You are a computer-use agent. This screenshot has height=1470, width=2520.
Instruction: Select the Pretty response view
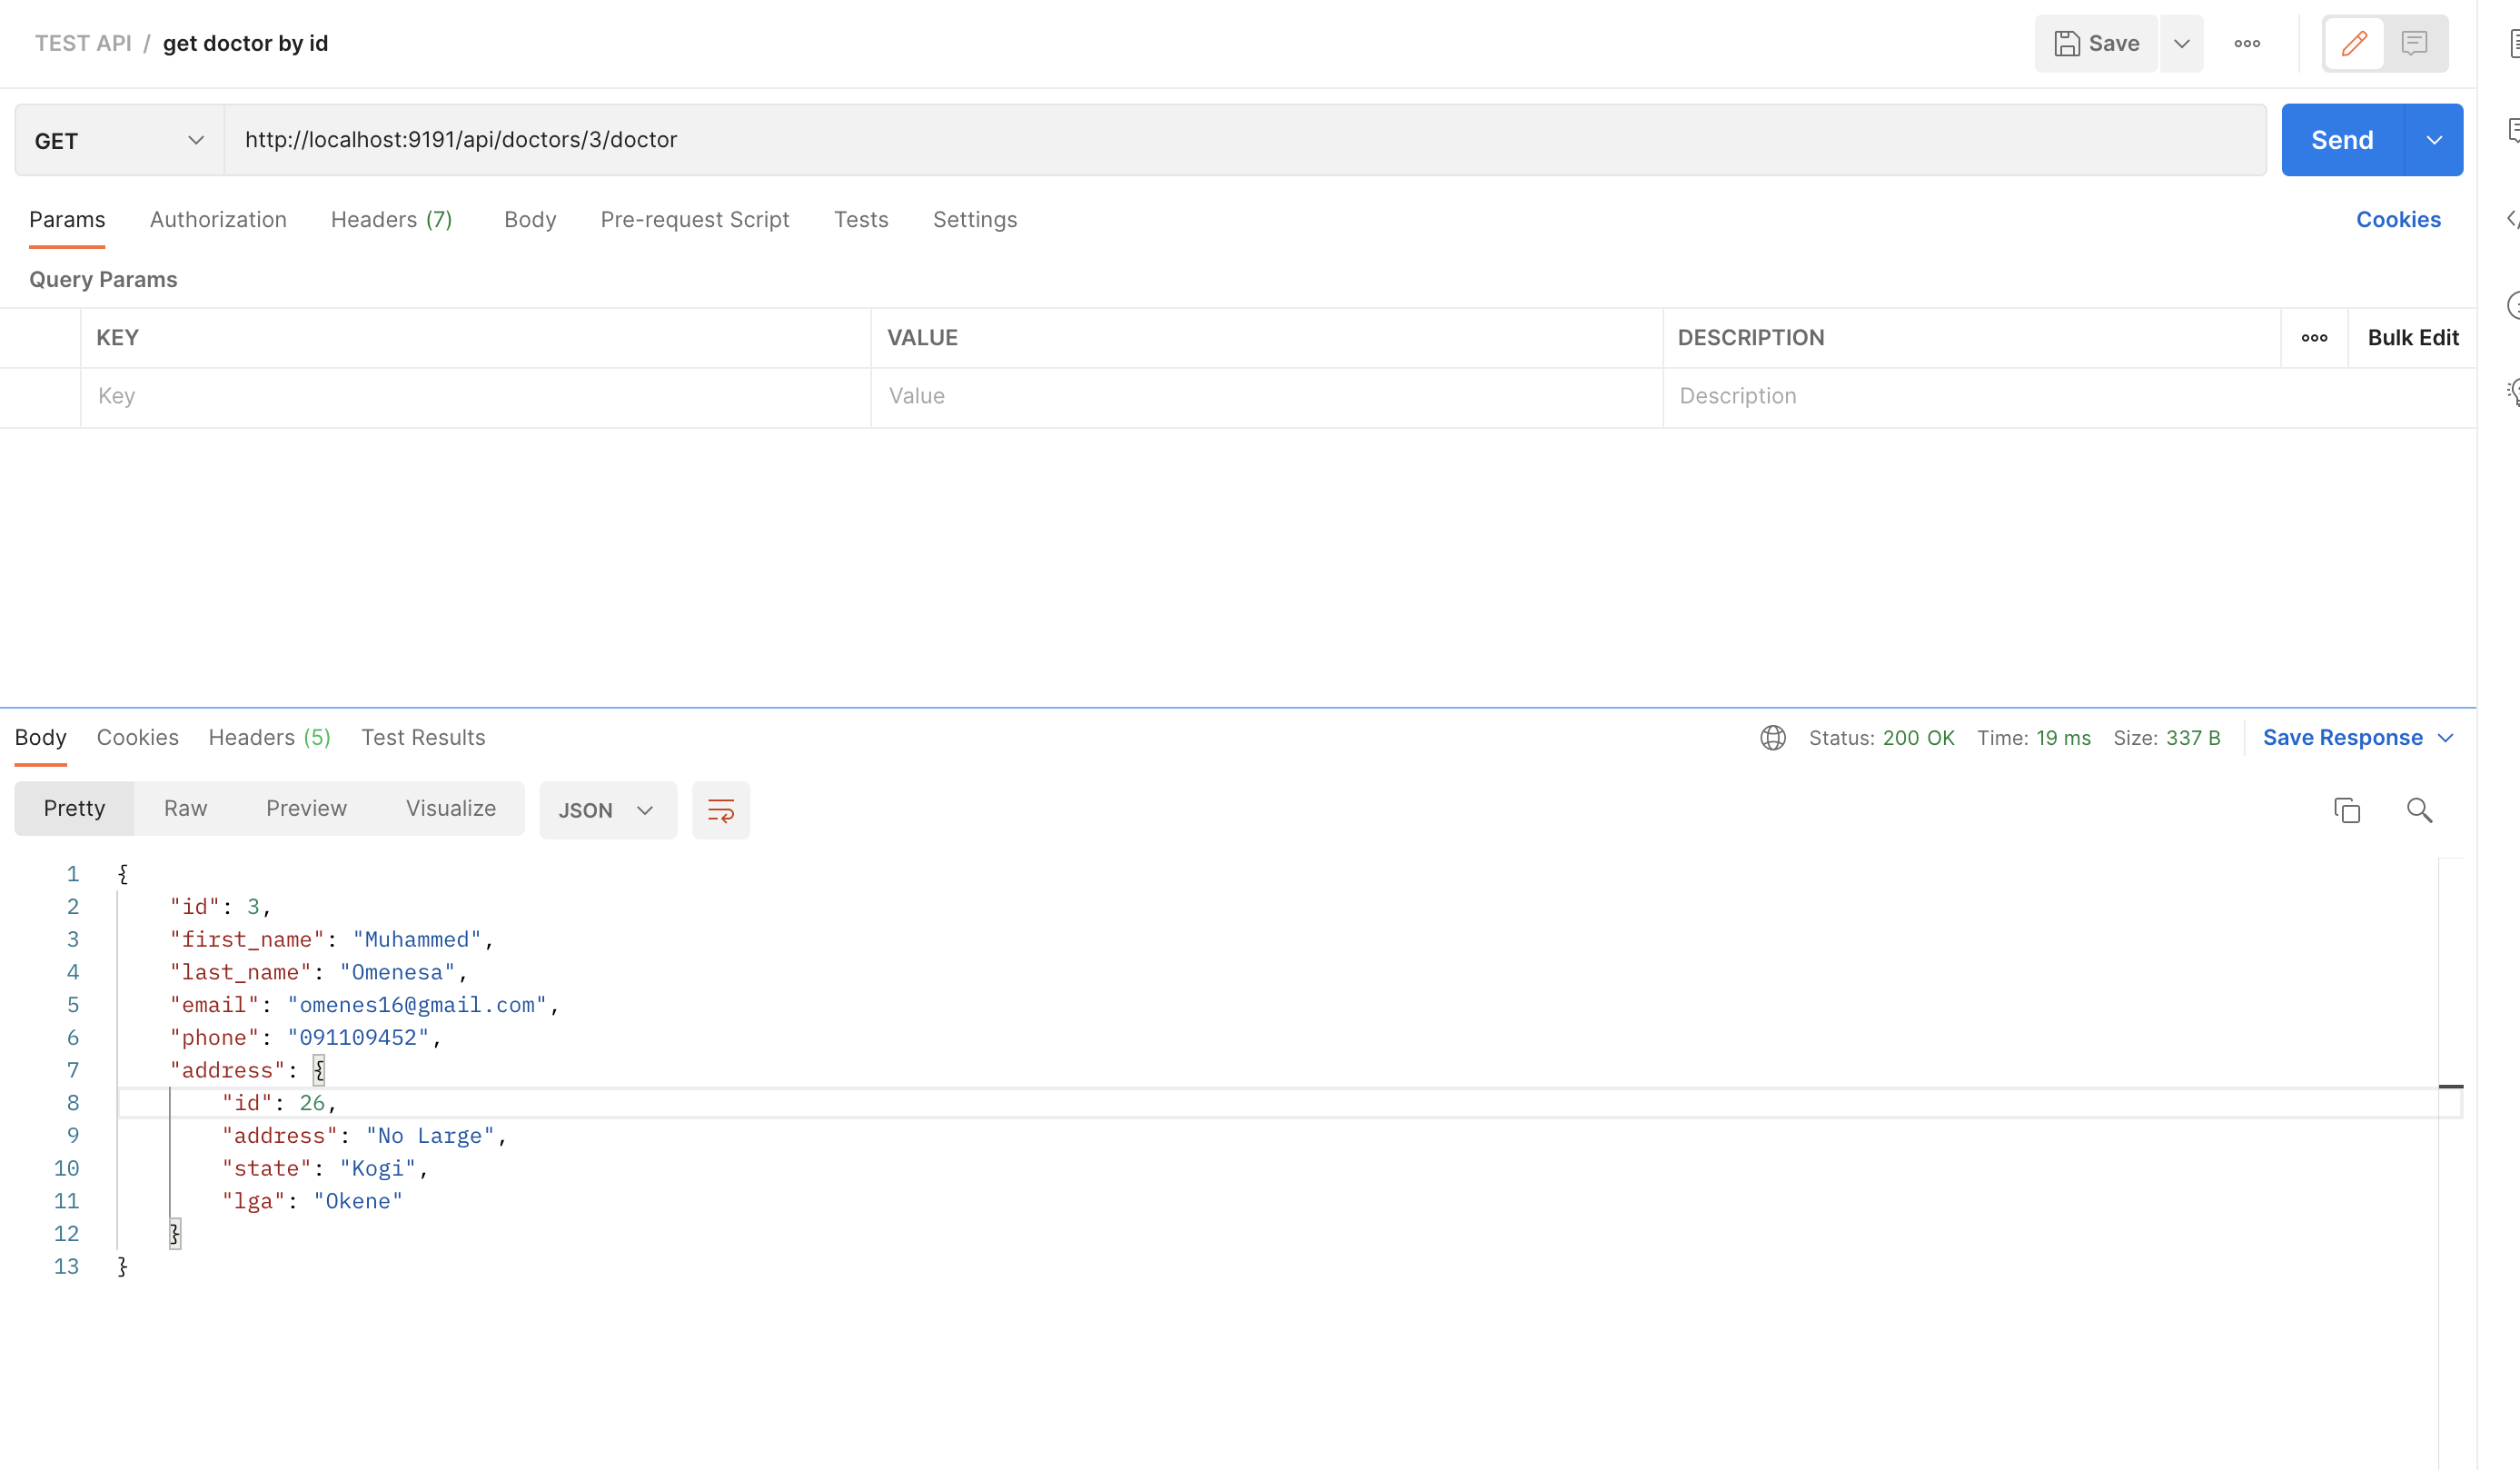coord(74,808)
